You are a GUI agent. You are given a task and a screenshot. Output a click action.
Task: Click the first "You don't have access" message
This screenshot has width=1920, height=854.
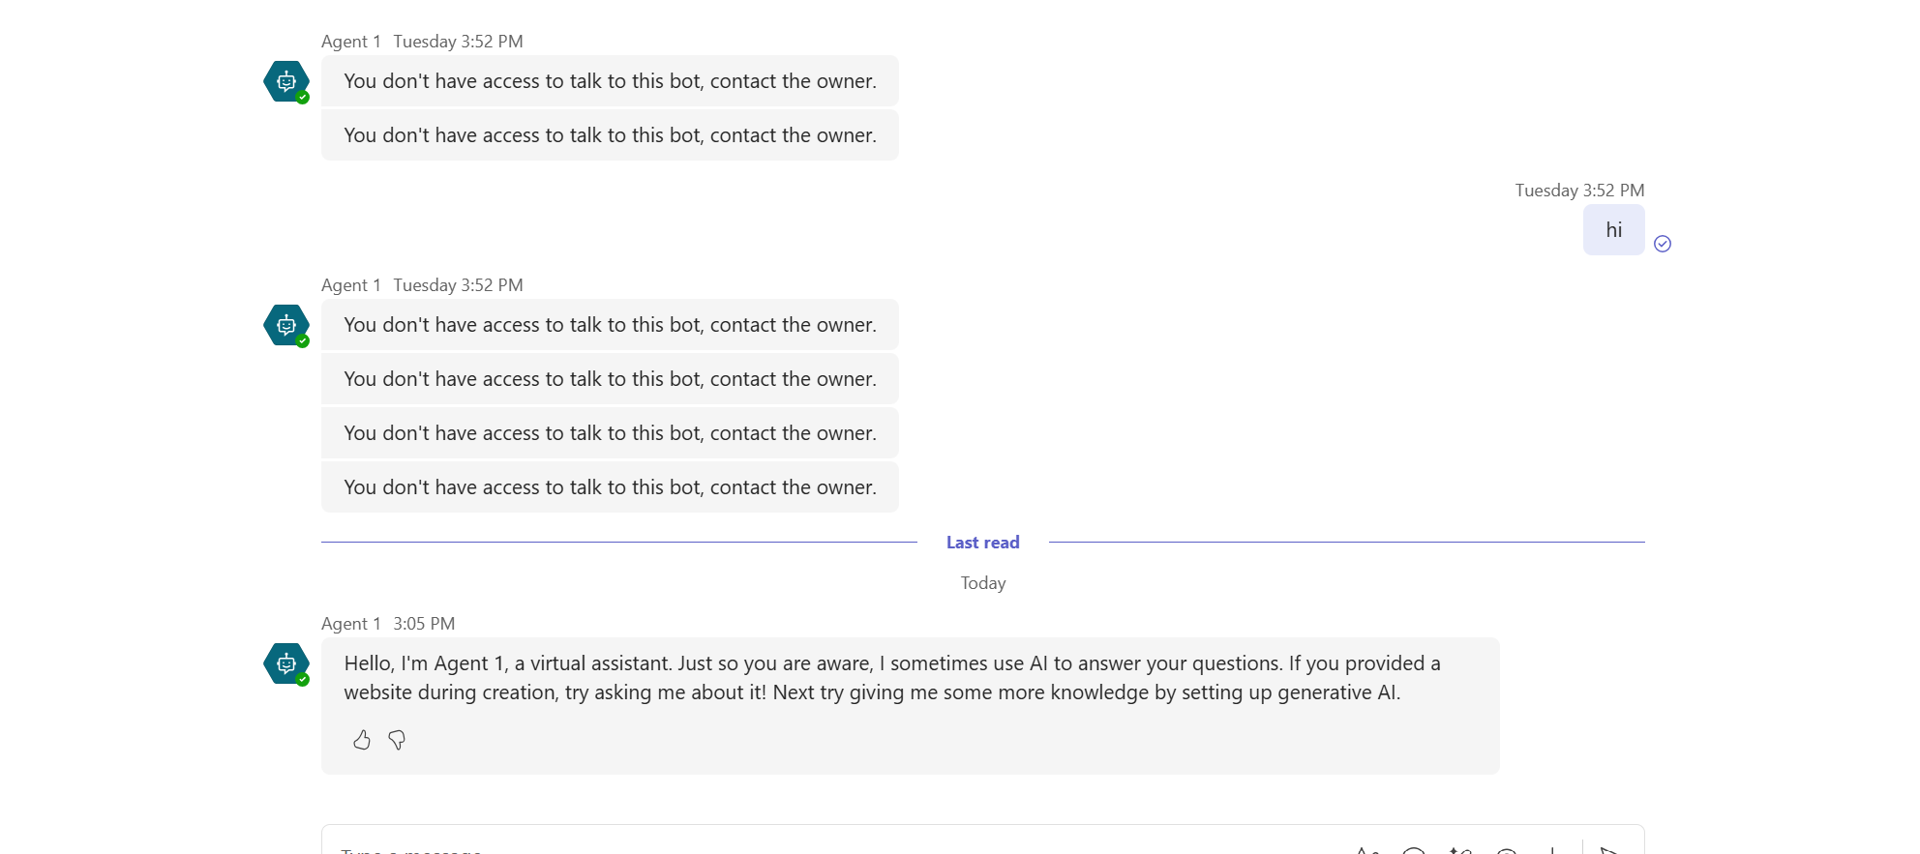[610, 81]
